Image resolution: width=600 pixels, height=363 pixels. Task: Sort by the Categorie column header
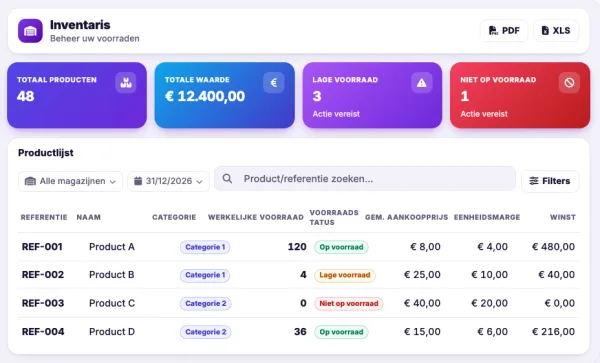(174, 217)
